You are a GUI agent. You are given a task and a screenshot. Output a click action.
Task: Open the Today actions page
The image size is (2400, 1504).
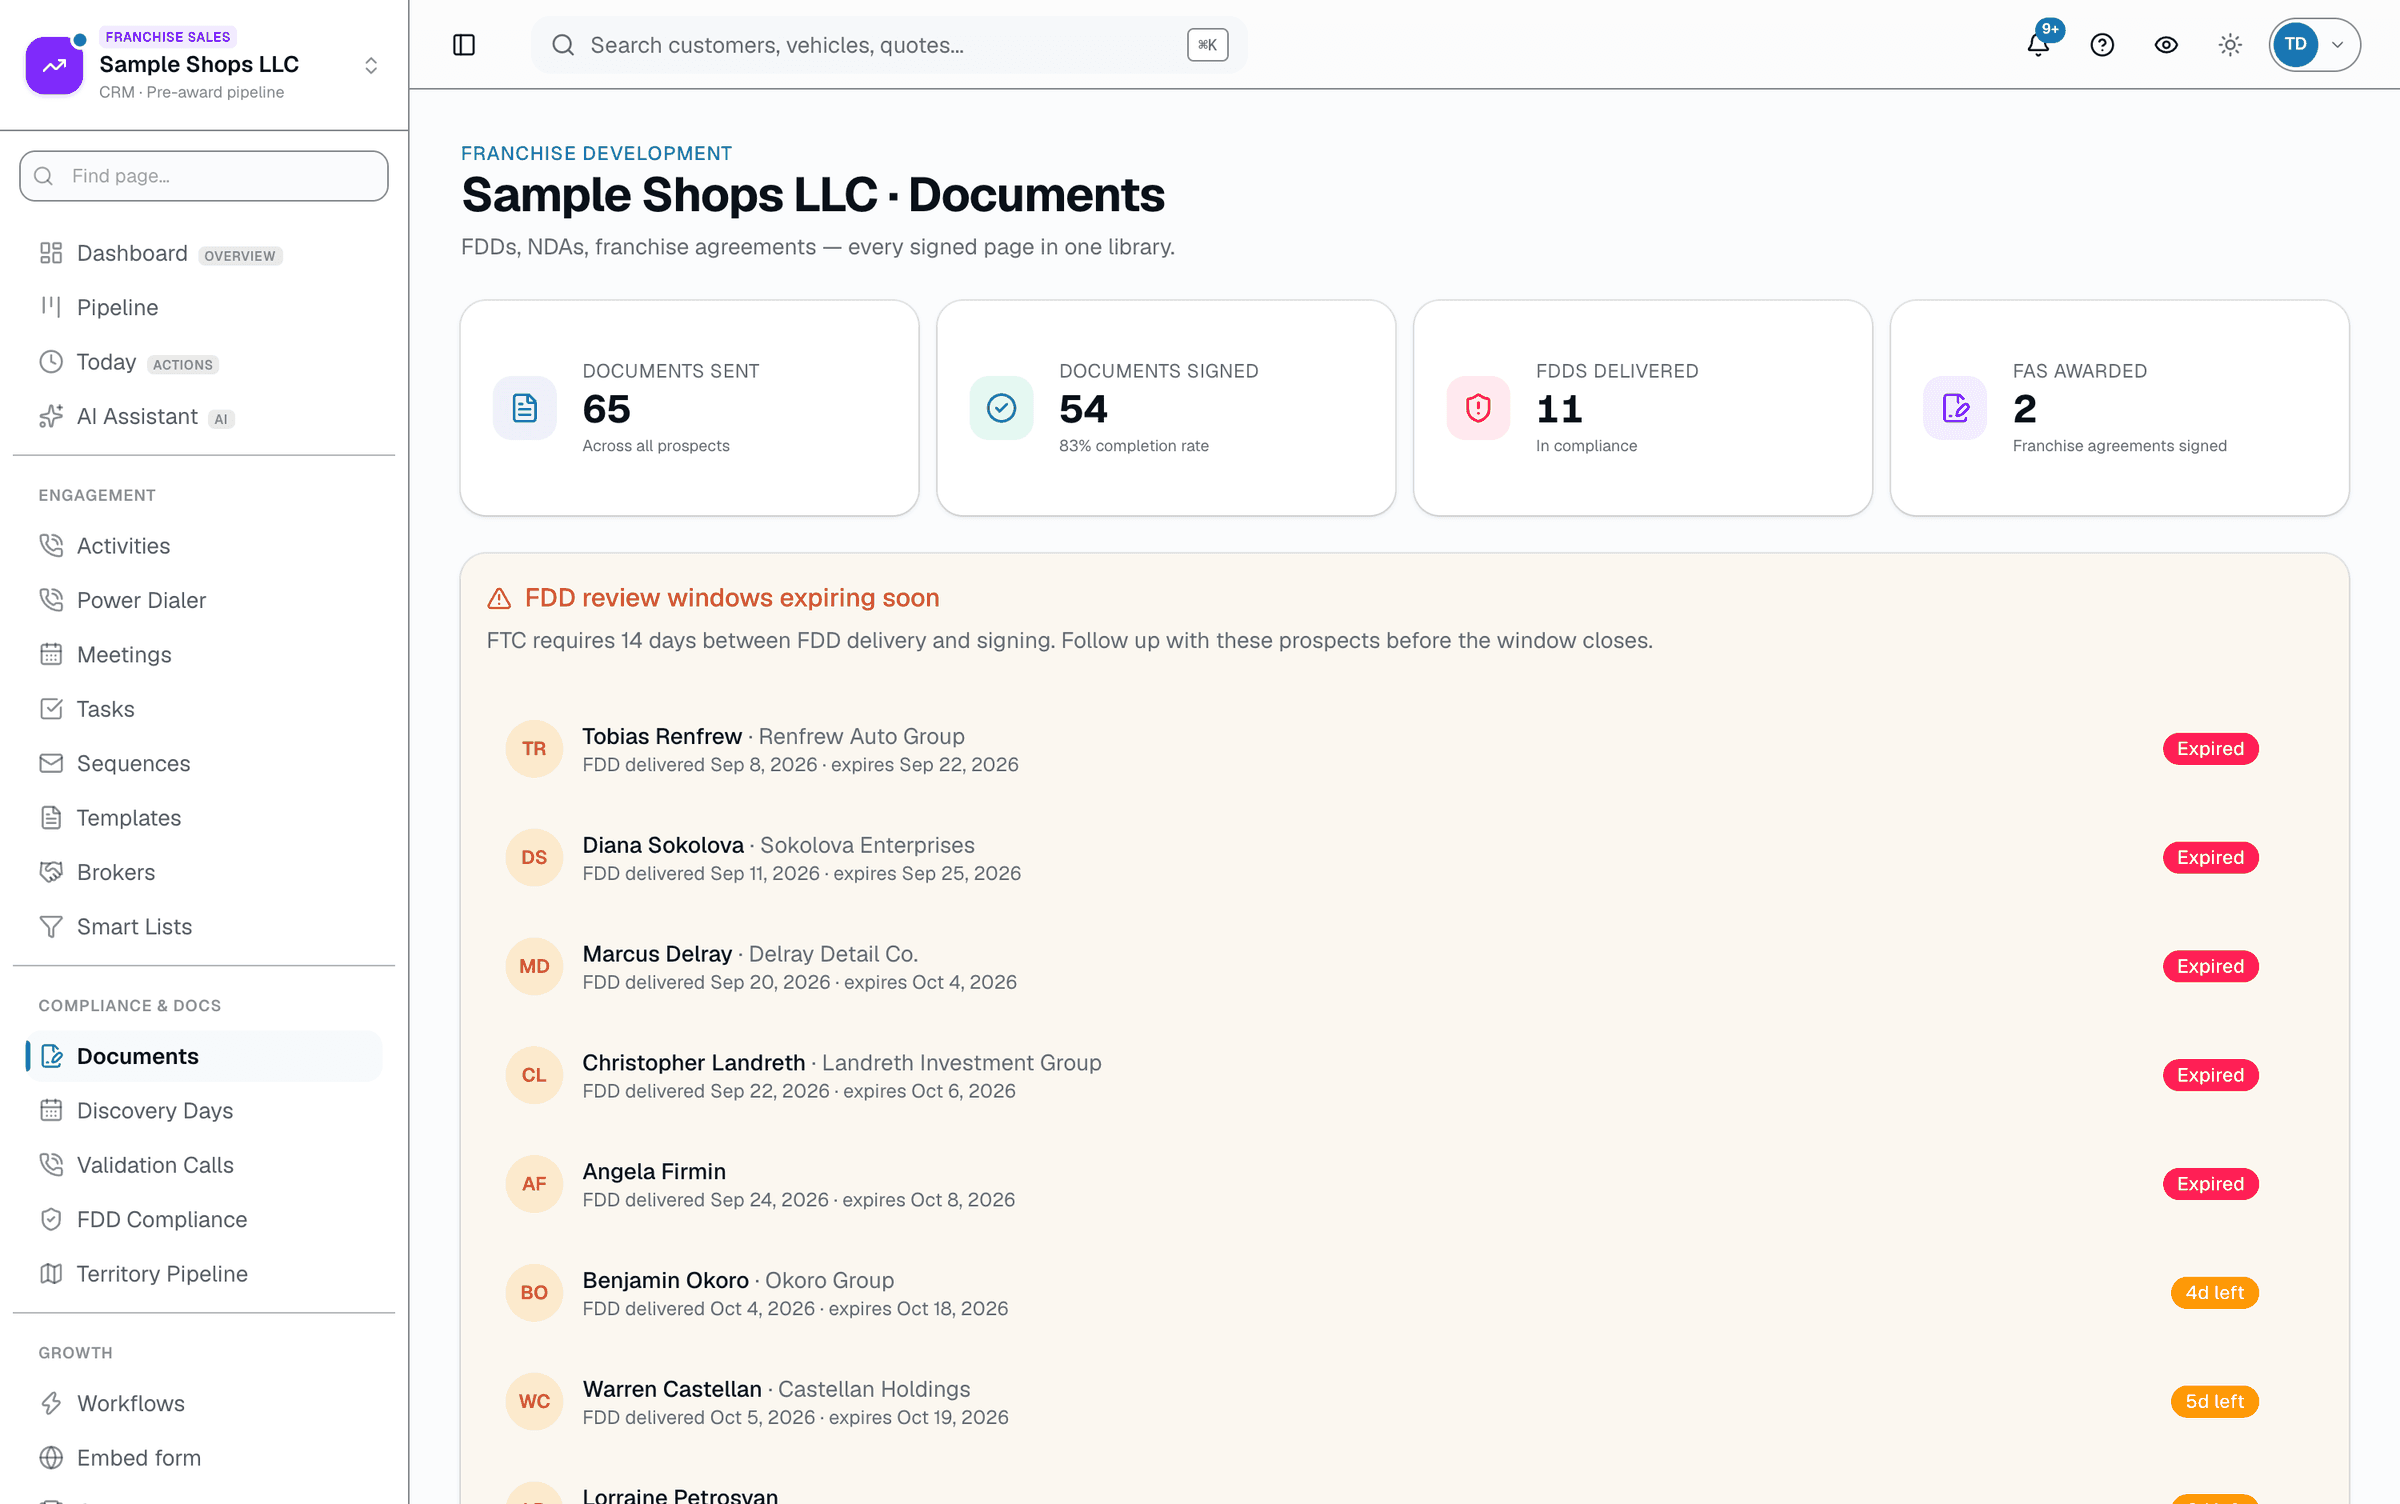click(x=204, y=362)
